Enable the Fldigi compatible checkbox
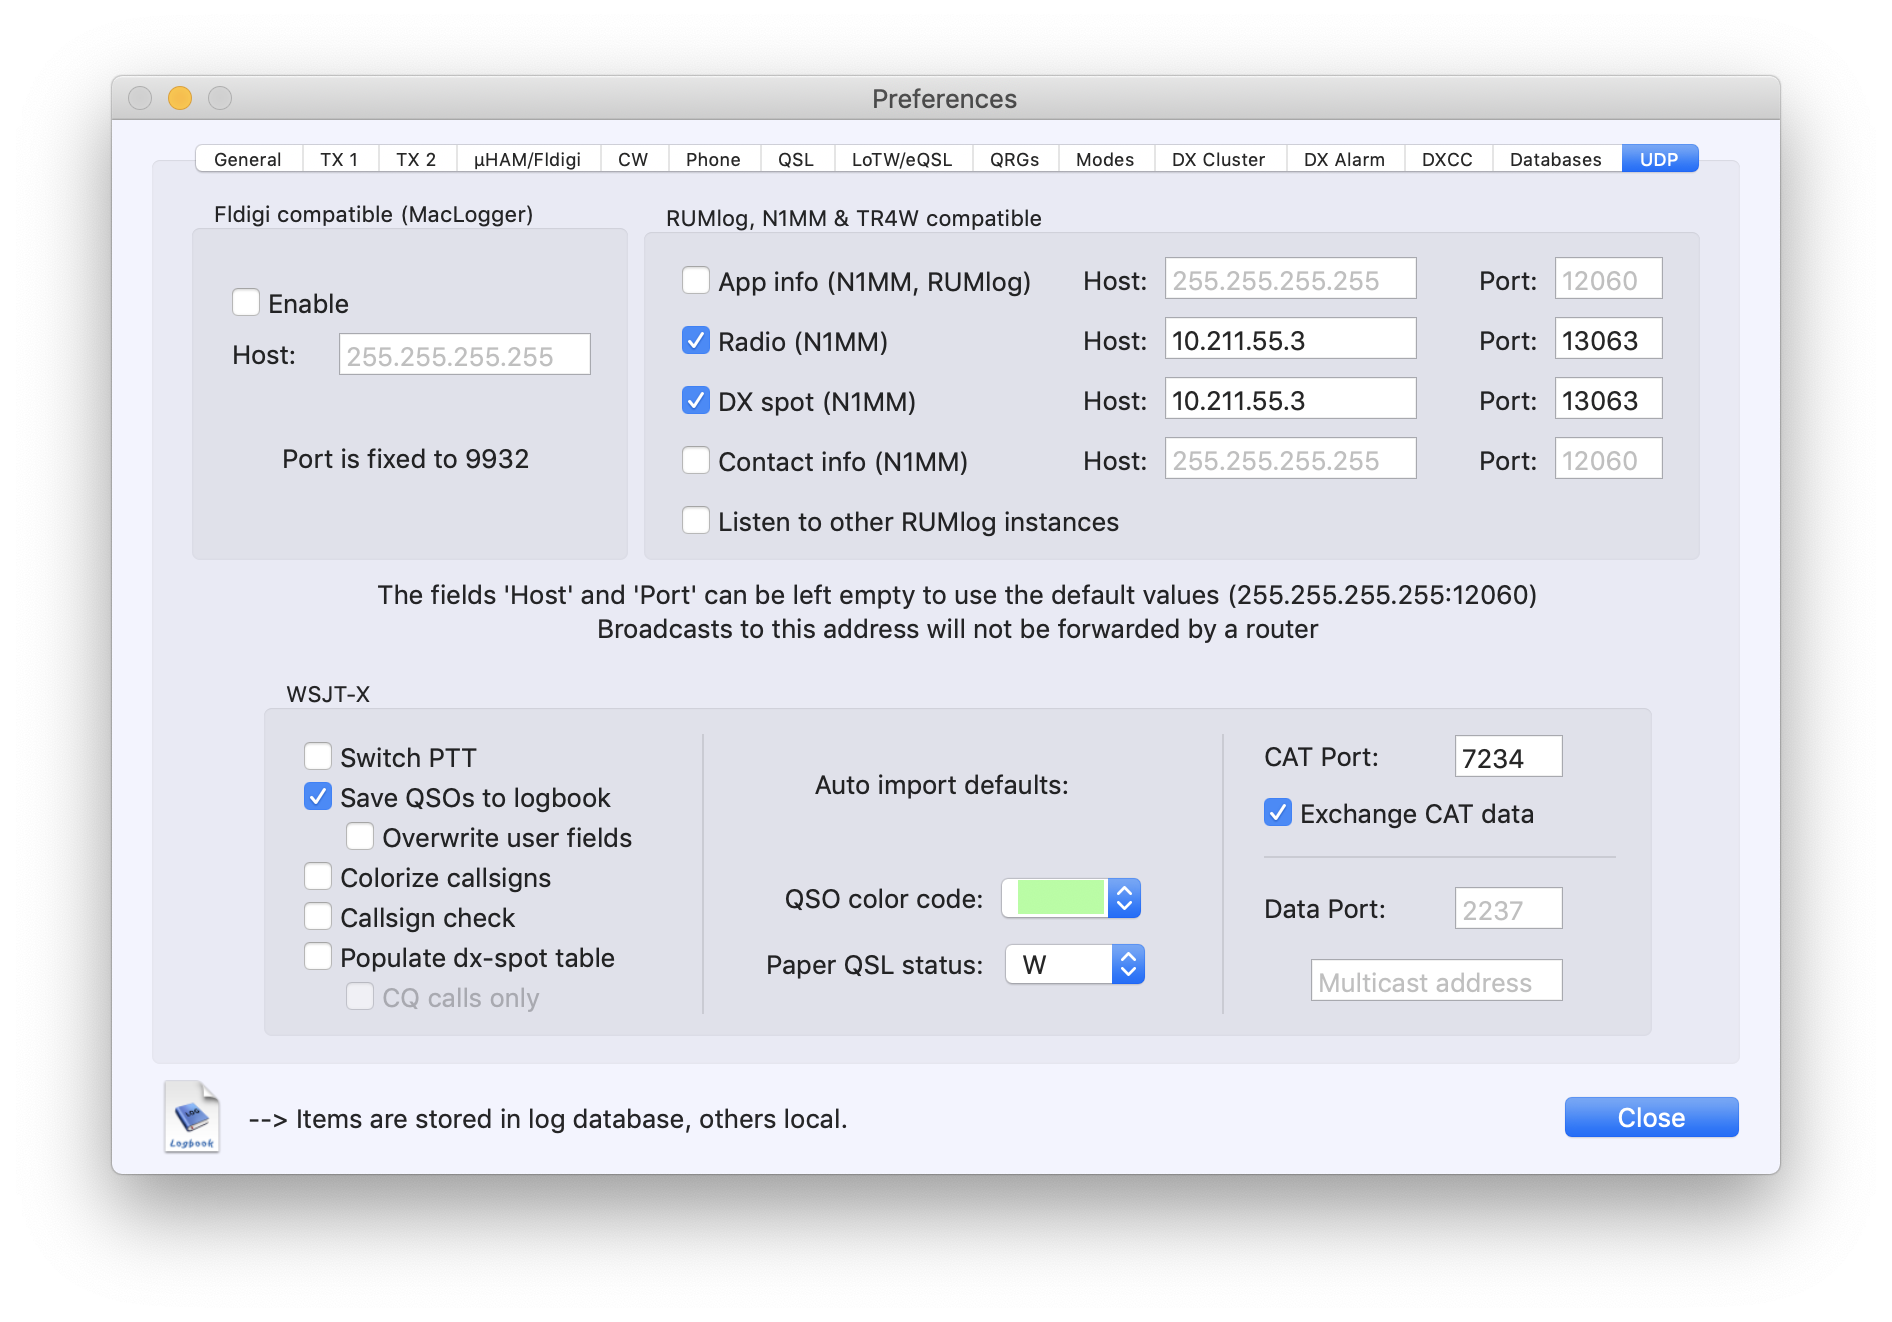The height and width of the screenshot is (1322, 1892). [246, 303]
